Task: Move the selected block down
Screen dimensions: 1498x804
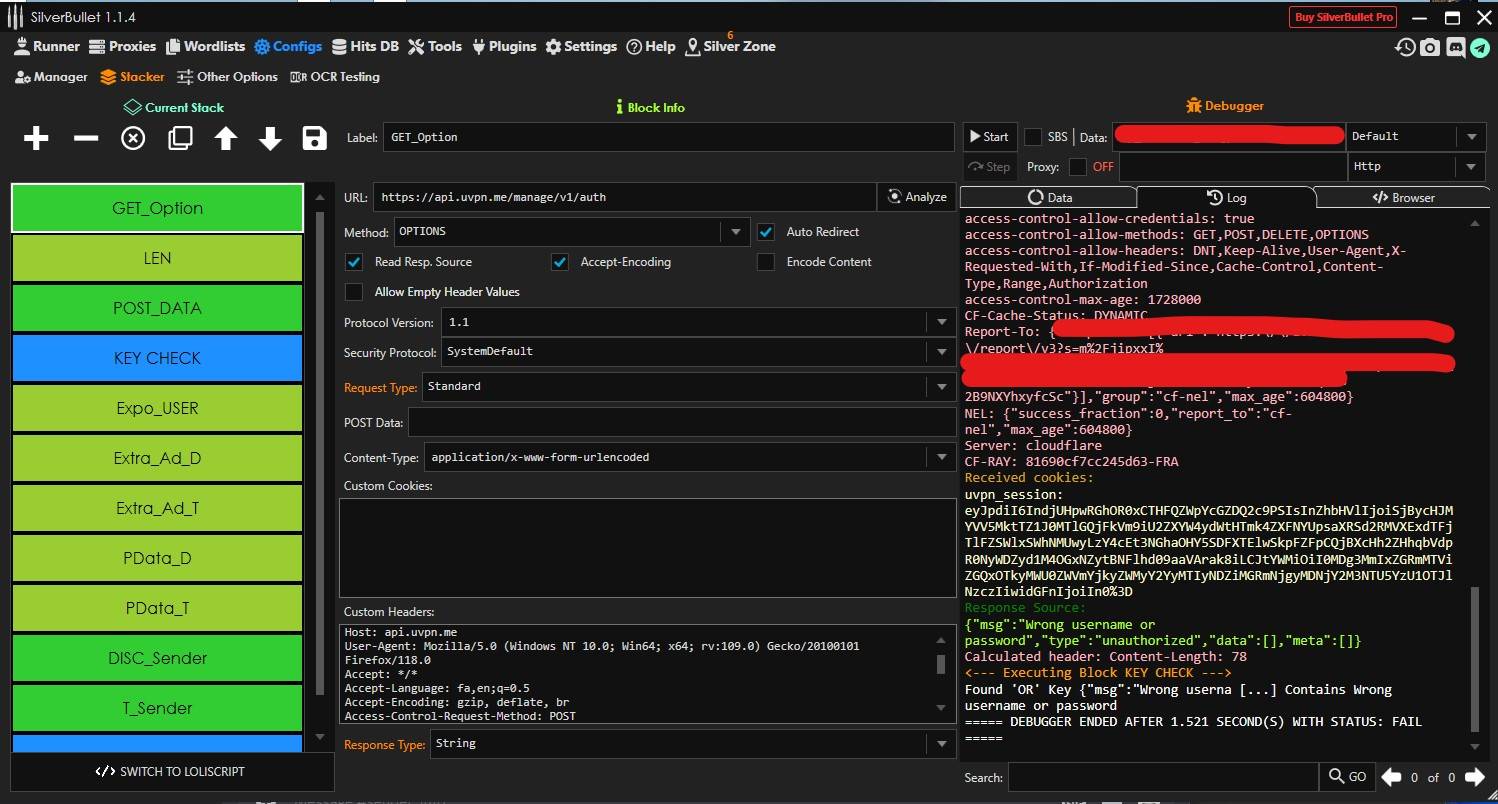Action: [x=270, y=138]
